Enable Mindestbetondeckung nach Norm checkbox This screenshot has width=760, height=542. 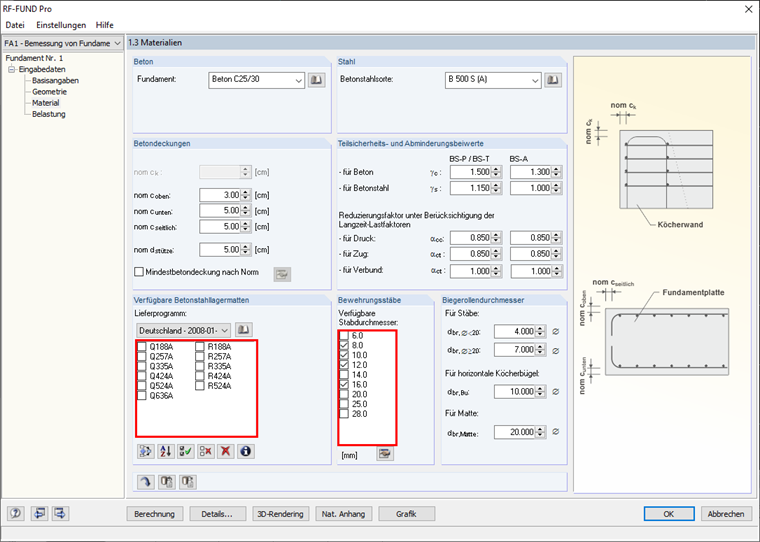point(139,272)
